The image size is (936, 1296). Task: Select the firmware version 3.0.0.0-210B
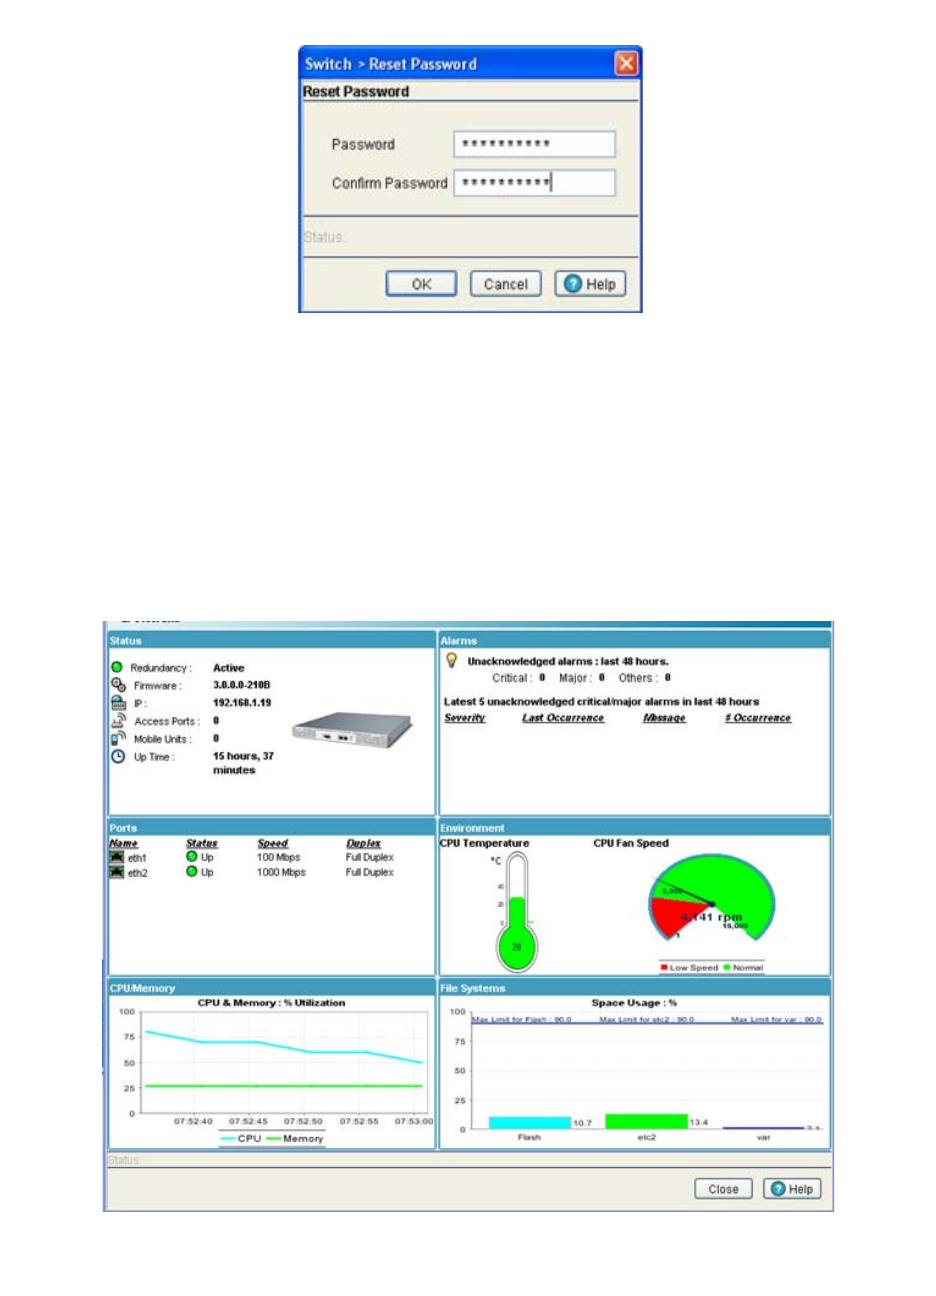(241, 686)
